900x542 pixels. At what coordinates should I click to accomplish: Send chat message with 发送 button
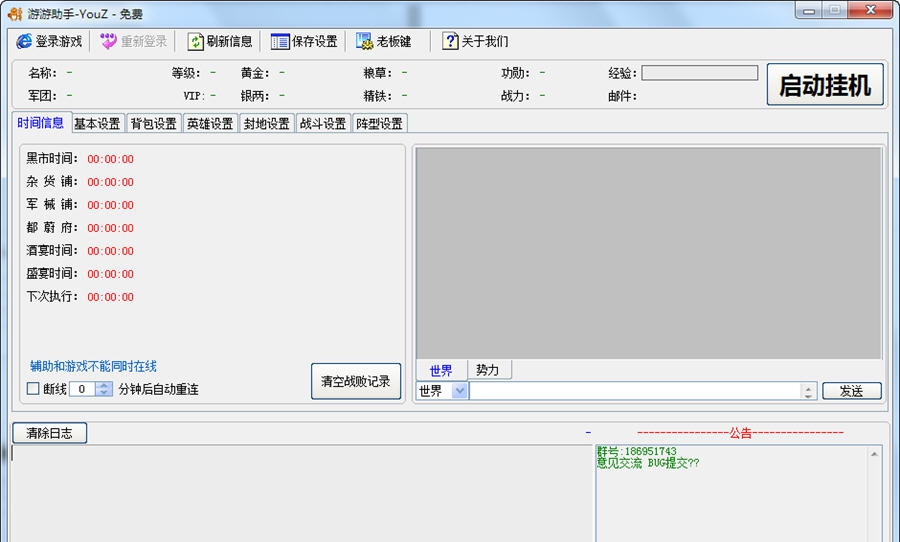(852, 391)
